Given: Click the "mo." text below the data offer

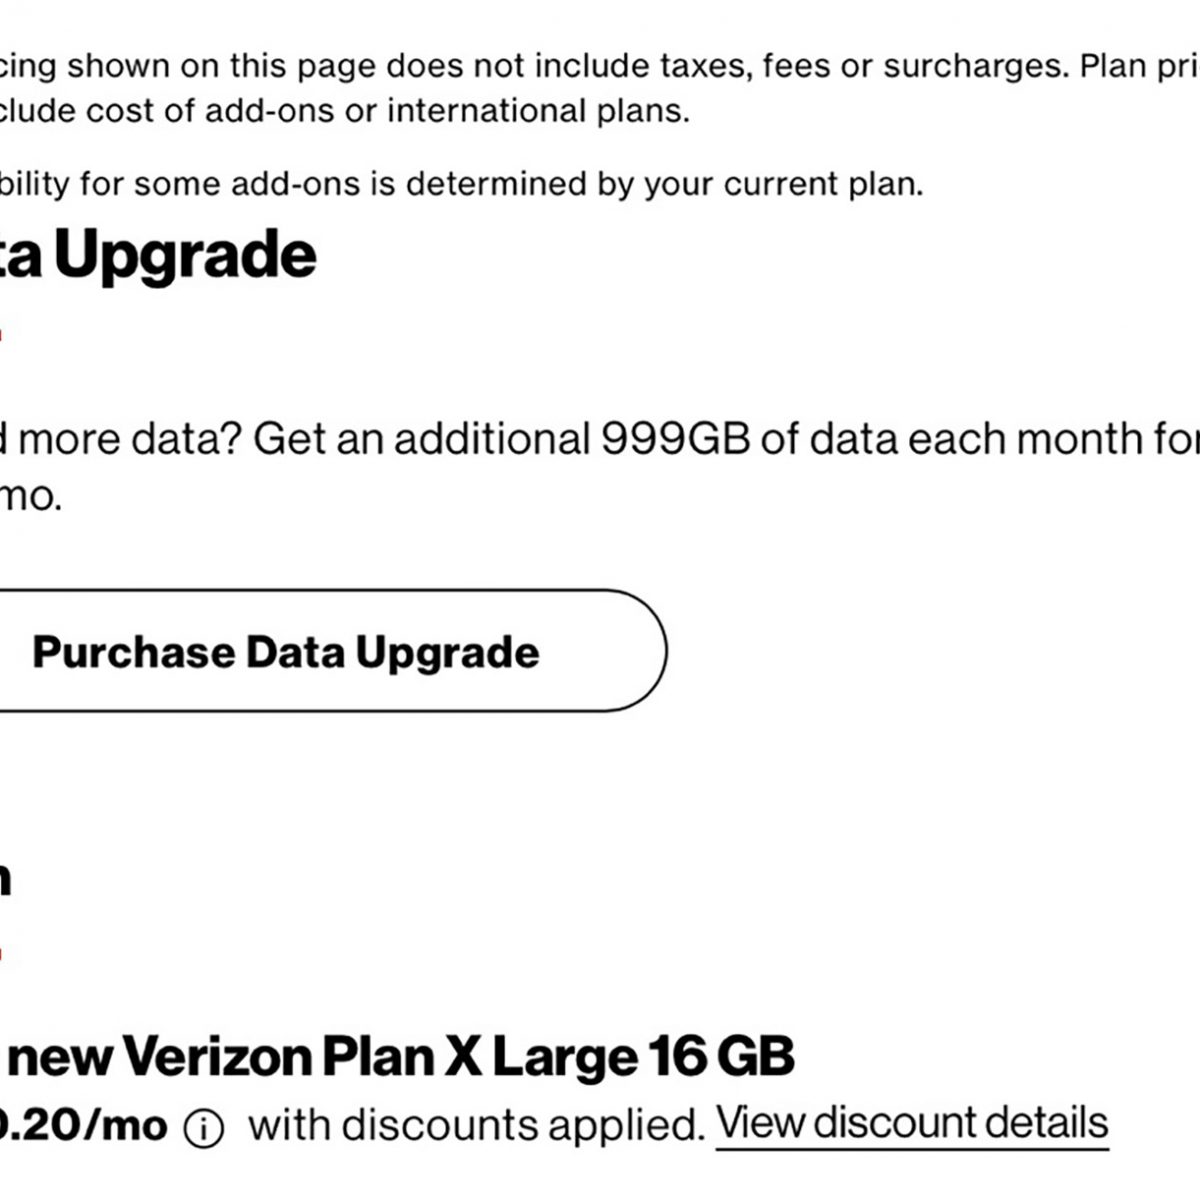Looking at the screenshot, I should tap(30, 496).
